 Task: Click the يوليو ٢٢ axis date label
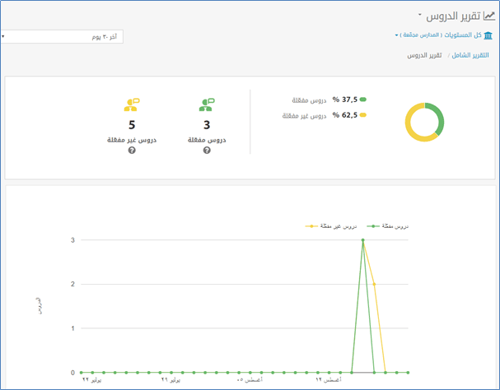click(x=92, y=380)
